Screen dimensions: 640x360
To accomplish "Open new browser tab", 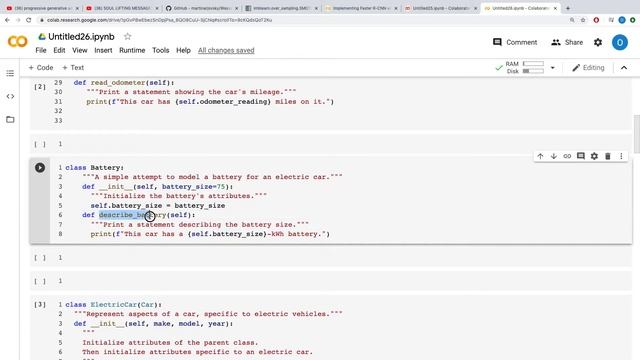I will (x=567, y=8).
